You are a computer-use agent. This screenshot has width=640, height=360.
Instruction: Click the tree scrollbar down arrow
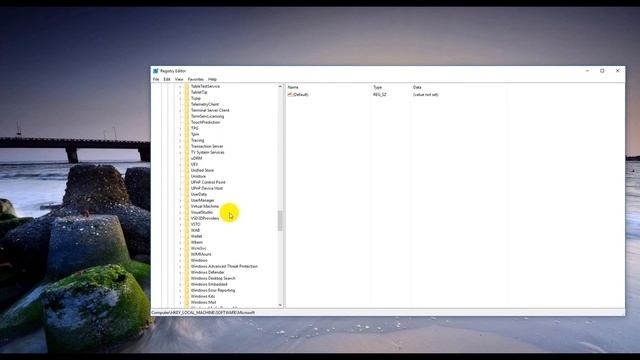click(280, 305)
